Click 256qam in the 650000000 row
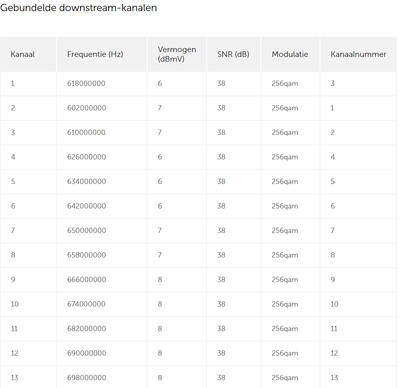Viewport: 400px width, 388px height. (x=285, y=230)
